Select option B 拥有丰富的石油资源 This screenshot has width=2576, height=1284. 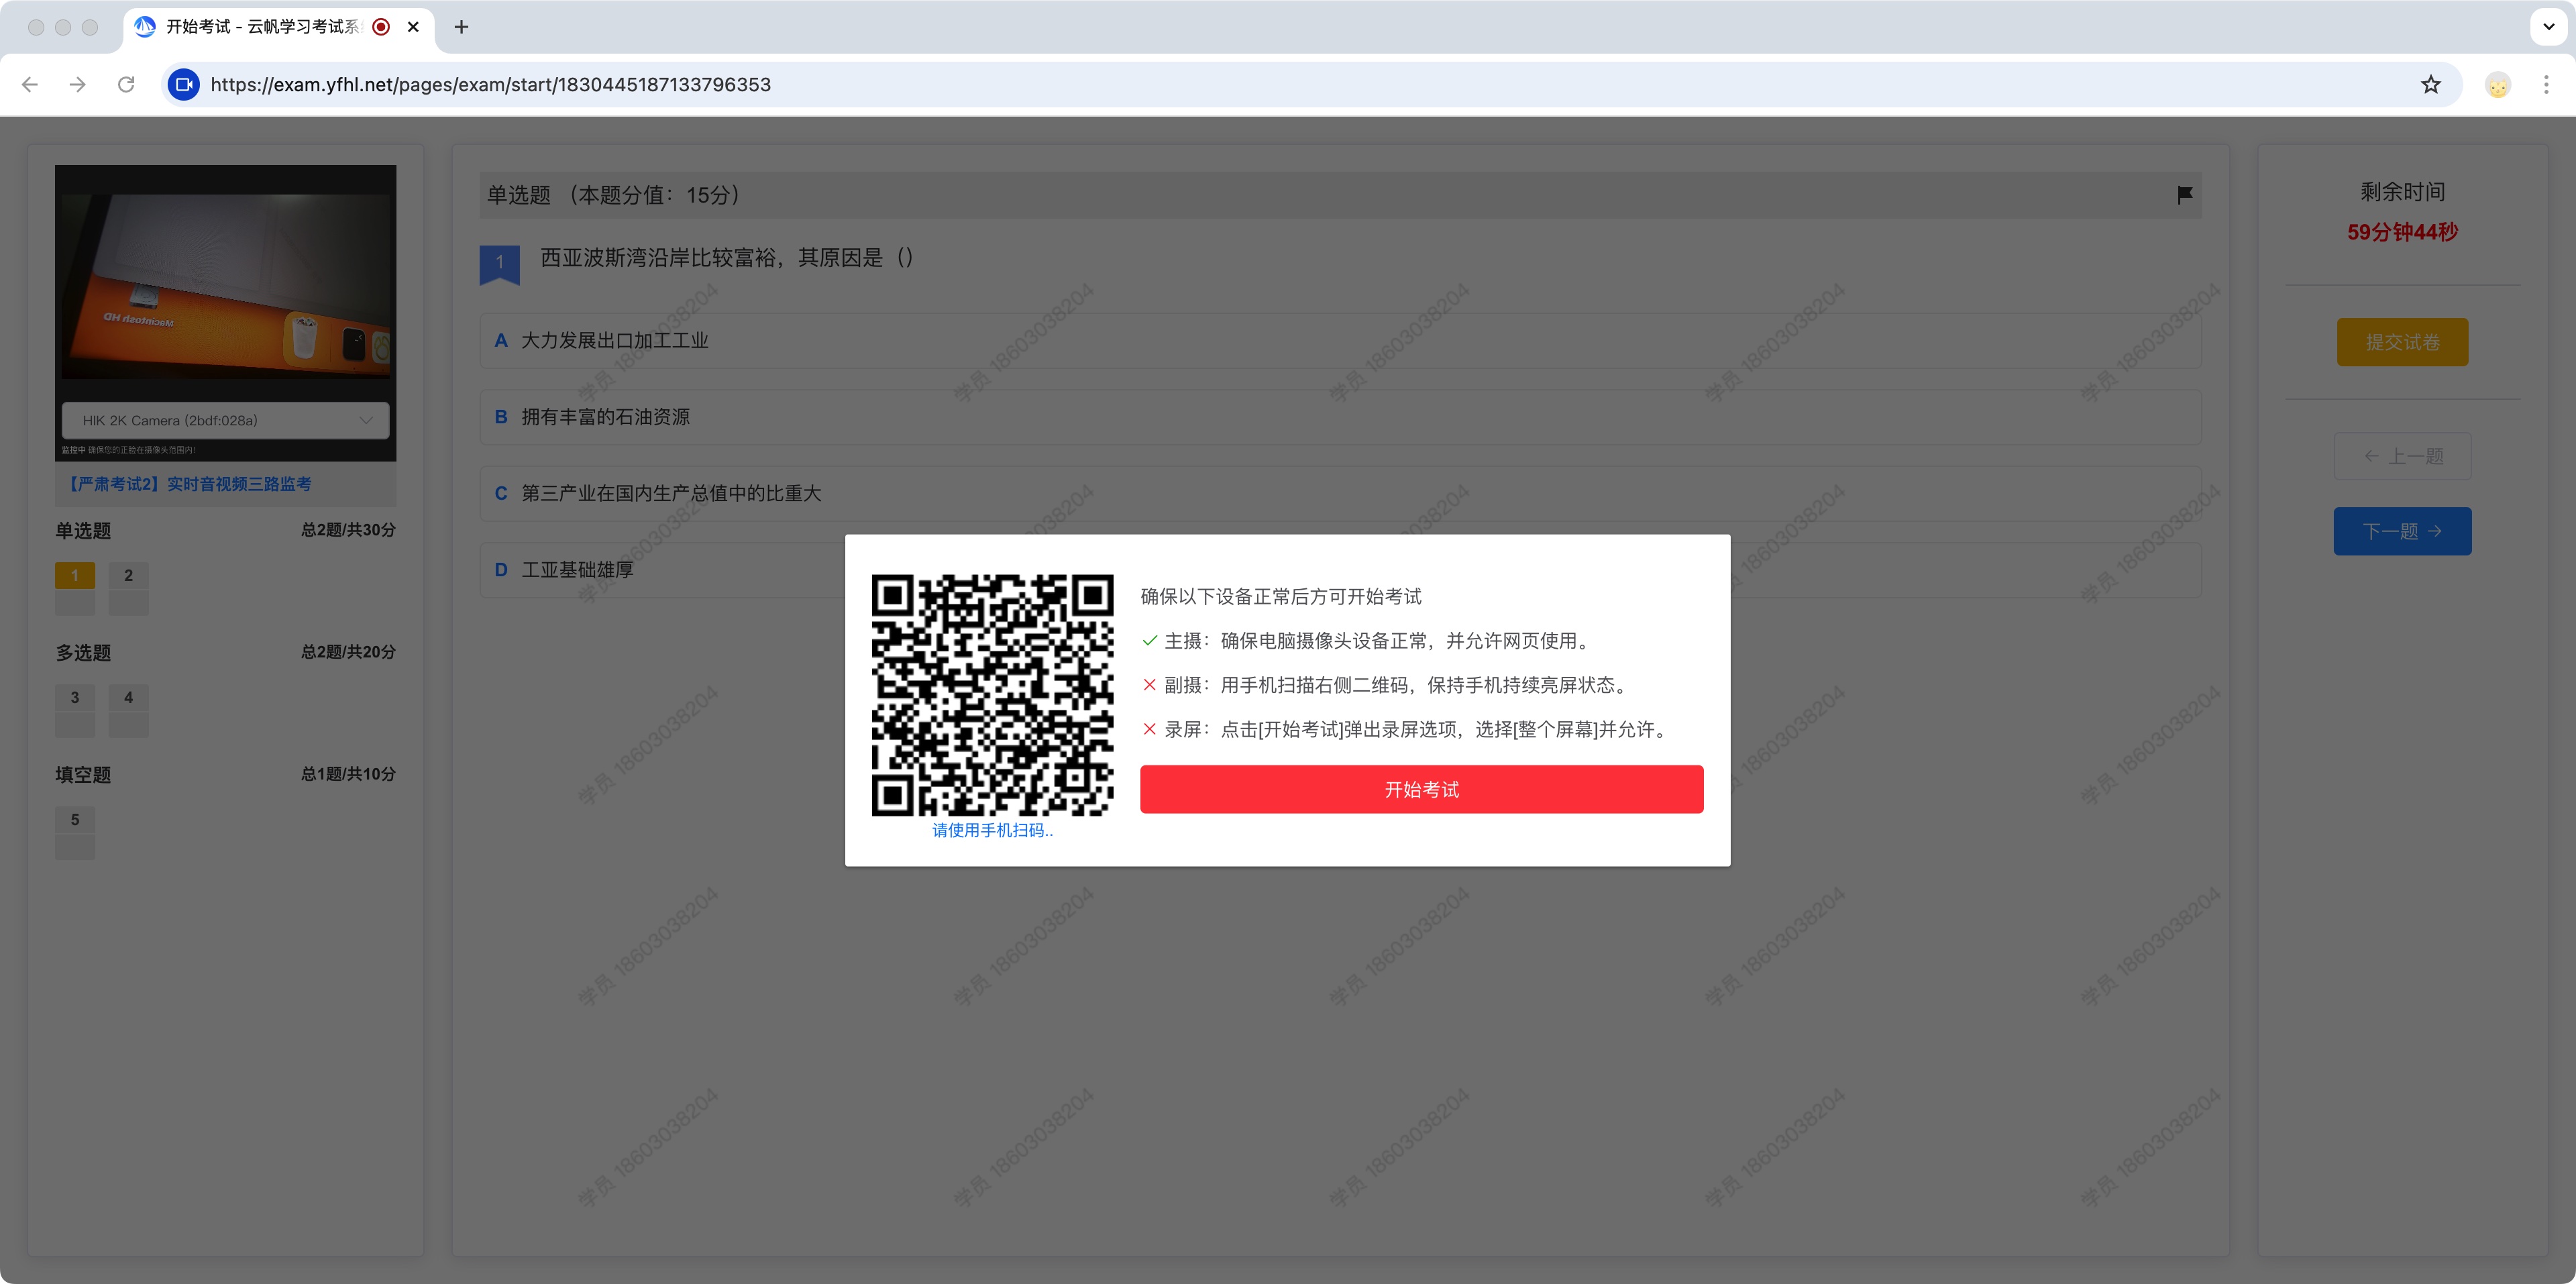[x=1340, y=417]
